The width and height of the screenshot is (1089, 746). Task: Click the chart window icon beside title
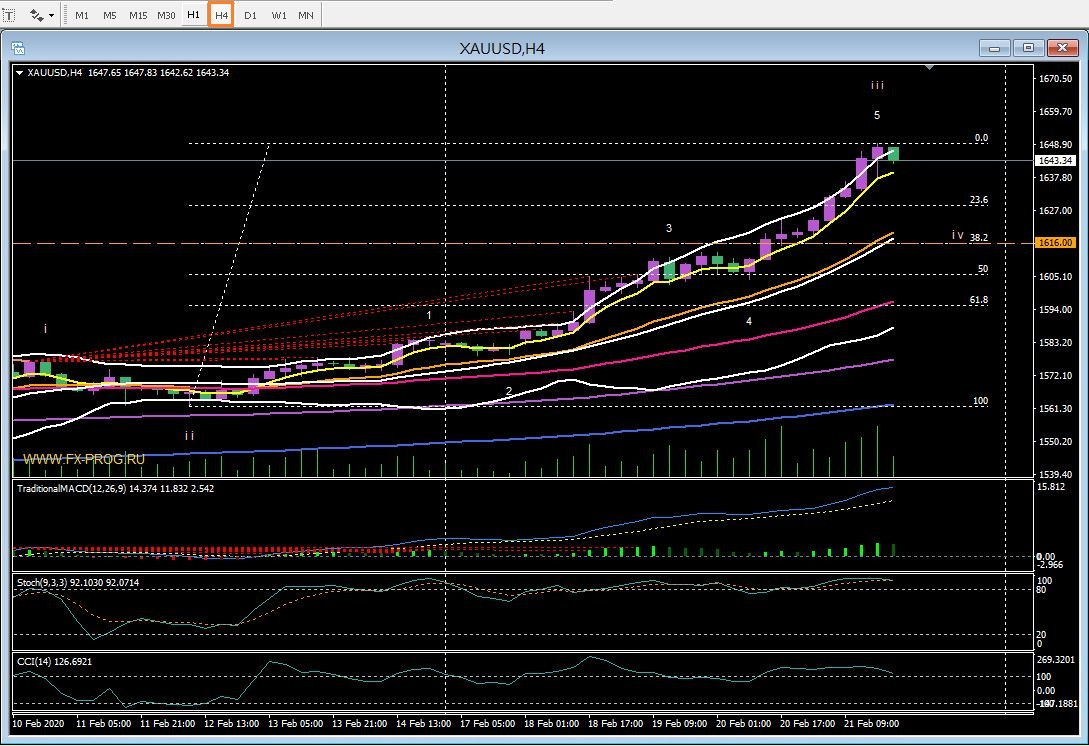17,47
